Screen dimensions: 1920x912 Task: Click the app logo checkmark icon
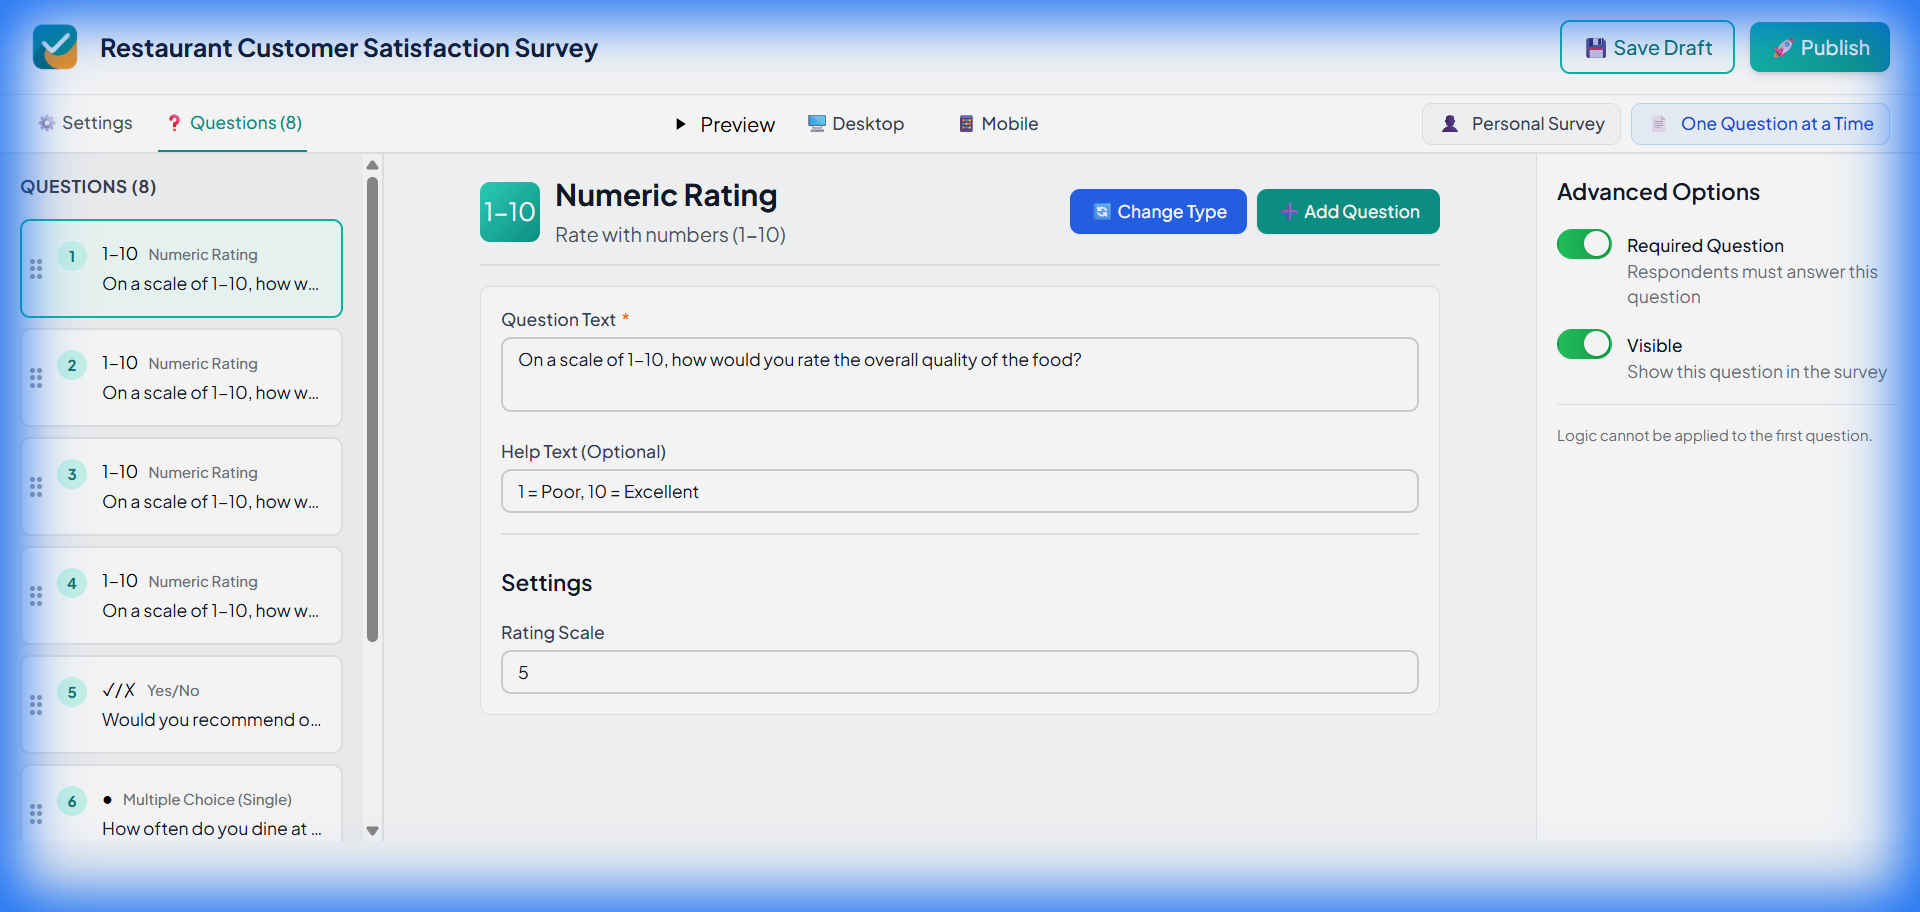(55, 47)
